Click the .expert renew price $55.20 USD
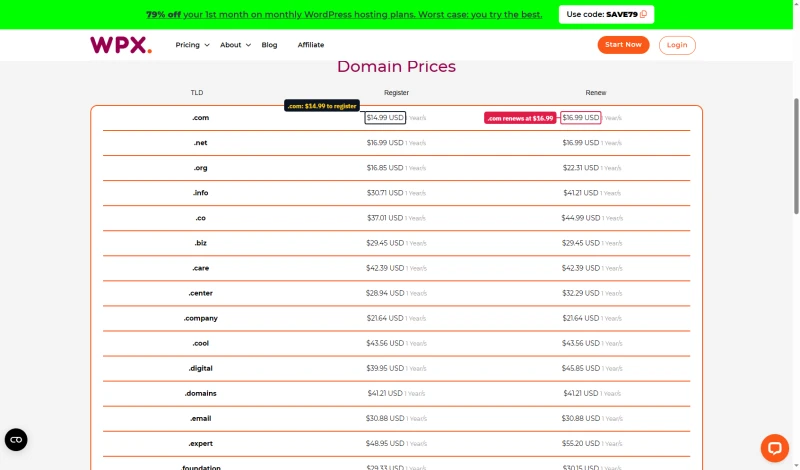 [581, 443]
